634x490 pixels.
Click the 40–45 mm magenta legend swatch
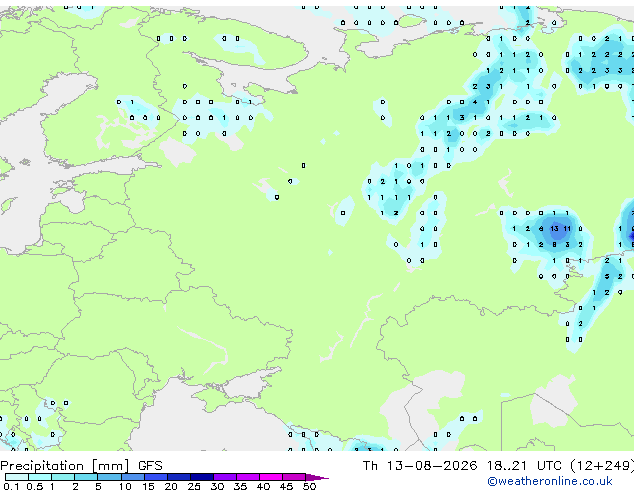click(x=271, y=477)
